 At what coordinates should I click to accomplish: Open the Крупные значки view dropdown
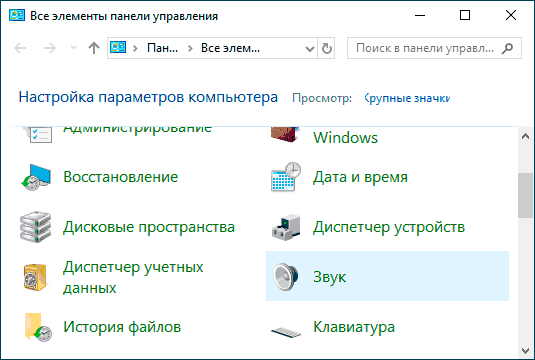[407, 98]
